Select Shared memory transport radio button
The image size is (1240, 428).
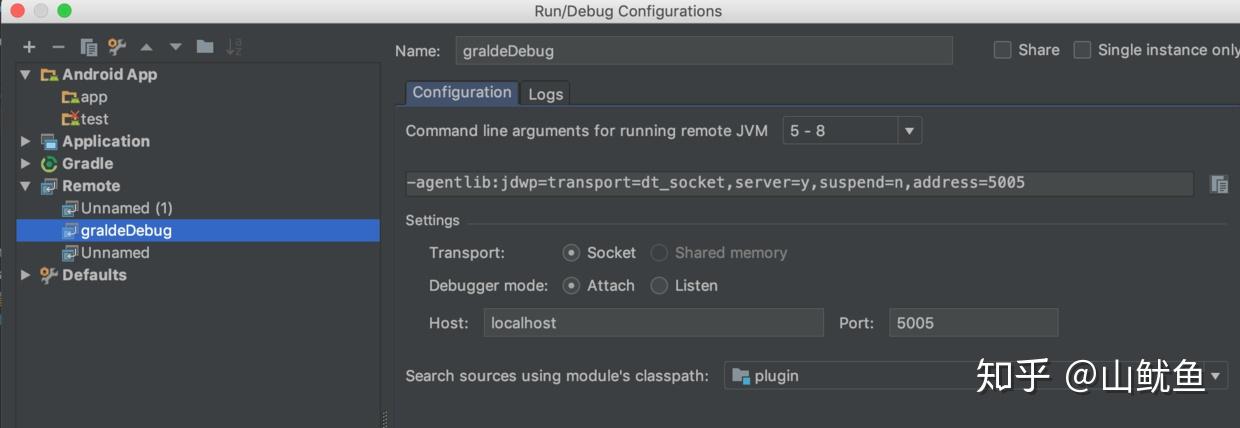(x=659, y=253)
